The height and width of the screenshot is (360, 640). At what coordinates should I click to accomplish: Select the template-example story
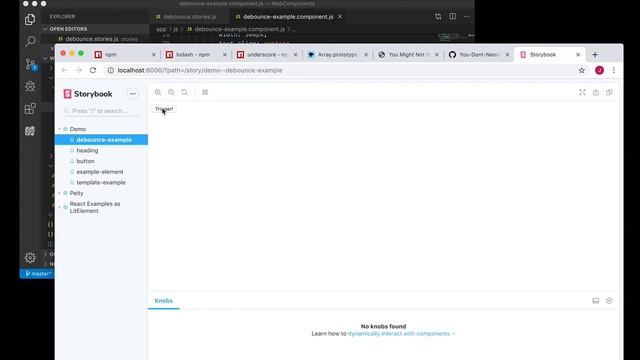point(101,182)
